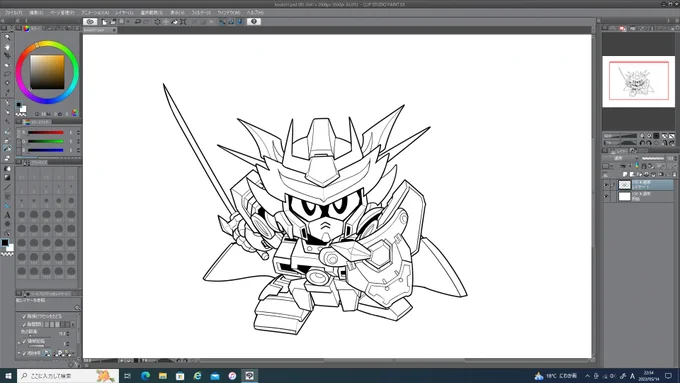
Task: Click the taskbar search box
Action: tap(68, 376)
